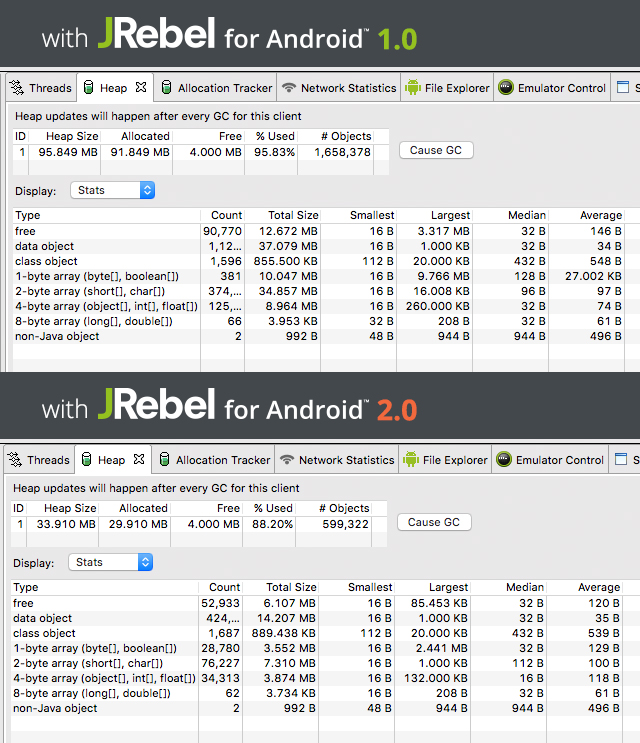Screen dimensions: 640x743
Task: Click the cut-off window icon tab in 2.0 panel
Action: click(623, 460)
